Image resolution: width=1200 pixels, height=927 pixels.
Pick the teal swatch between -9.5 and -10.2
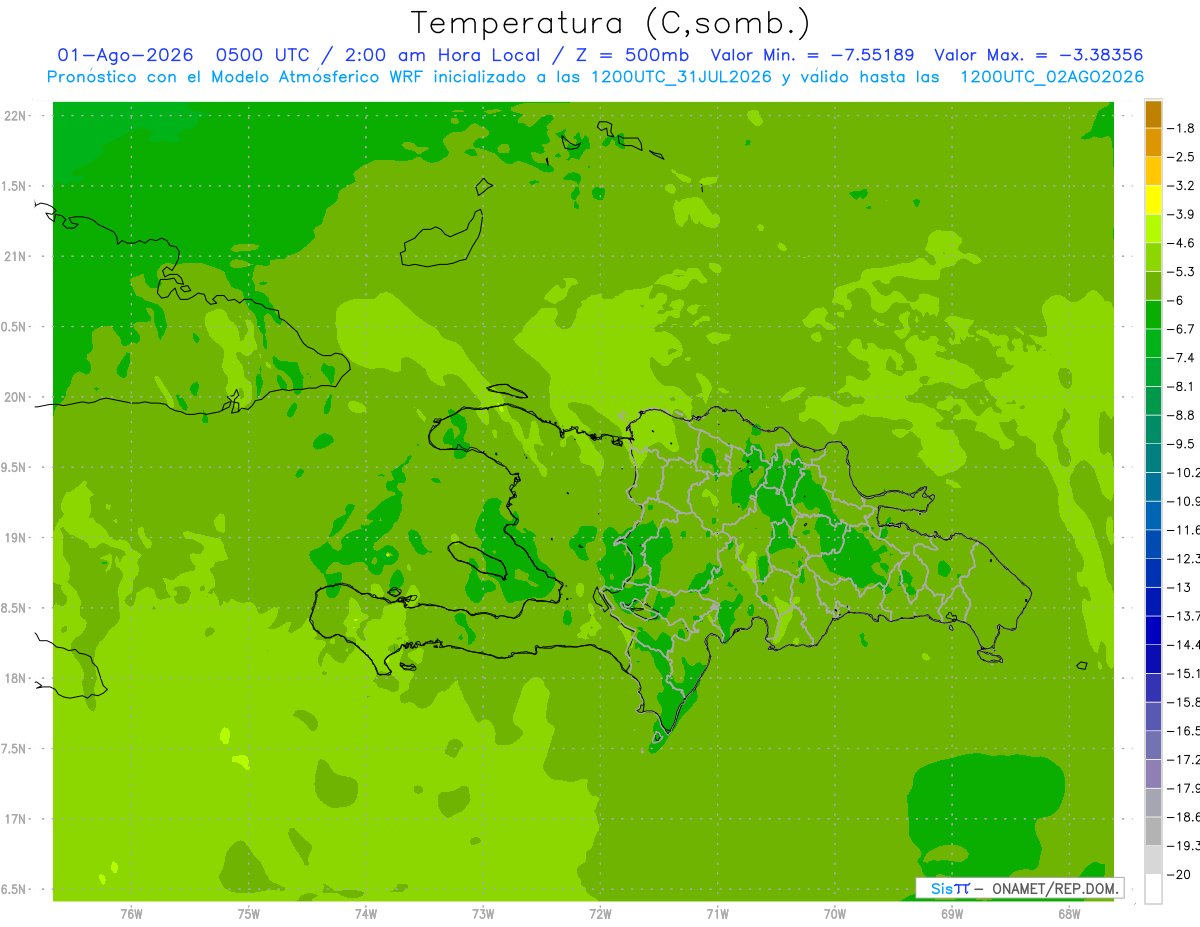tap(1153, 458)
